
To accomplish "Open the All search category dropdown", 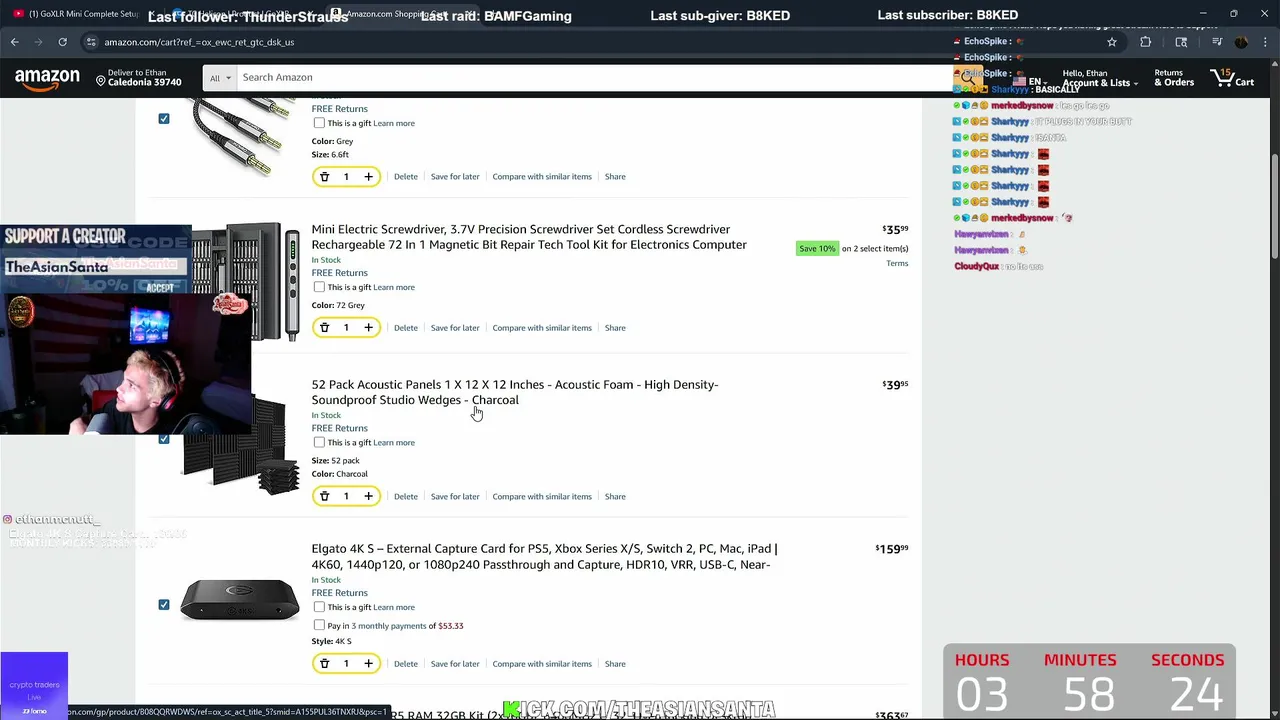I will (x=219, y=78).
